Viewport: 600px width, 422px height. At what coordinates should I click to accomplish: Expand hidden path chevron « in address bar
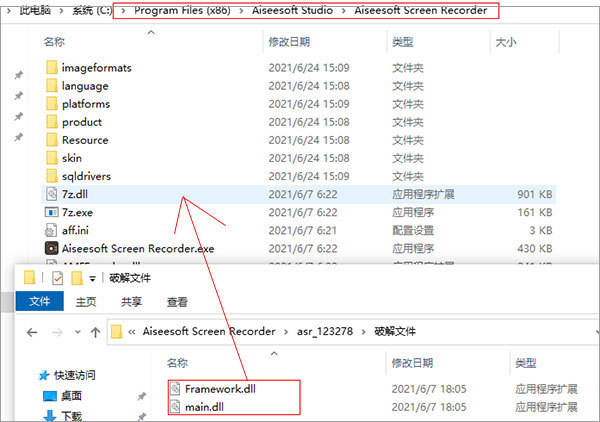(x=132, y=332)
